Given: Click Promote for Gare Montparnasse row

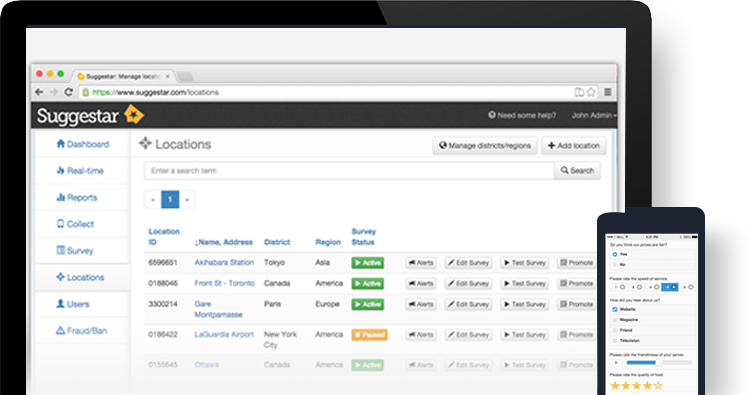Looking at the screenshot, I should [x=576, y=304].
